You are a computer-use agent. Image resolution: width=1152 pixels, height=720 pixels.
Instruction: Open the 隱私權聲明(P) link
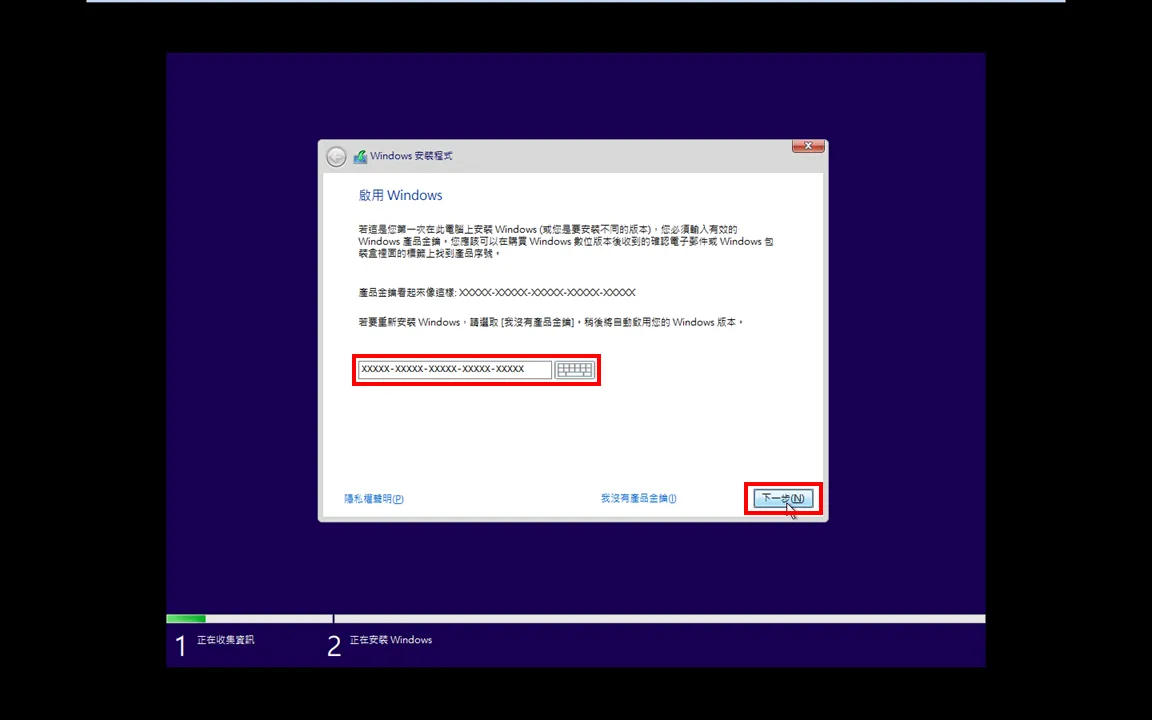pyautogui.click(x=374, y=499)
